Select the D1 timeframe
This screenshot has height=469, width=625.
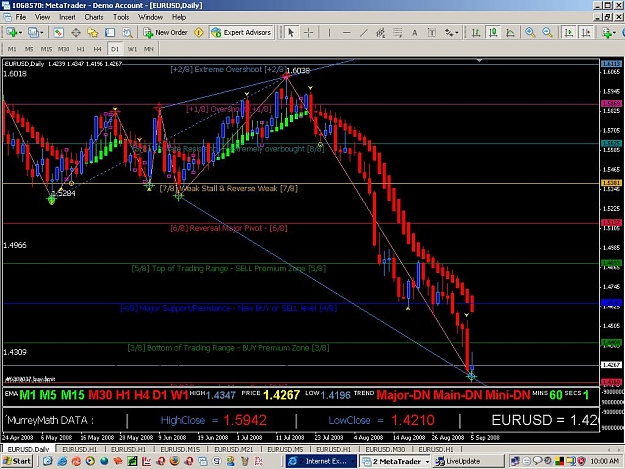click(115, 49)
